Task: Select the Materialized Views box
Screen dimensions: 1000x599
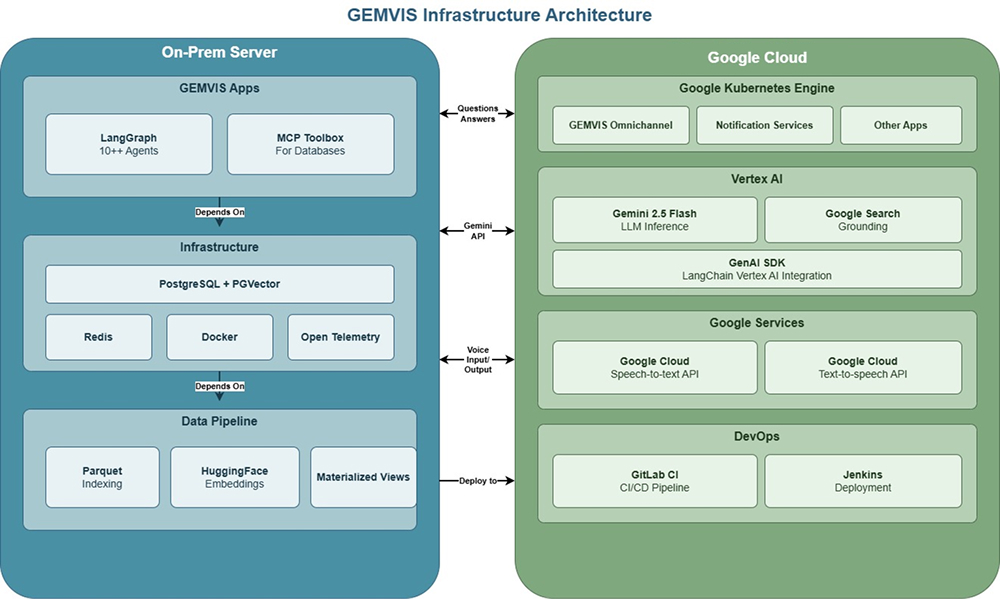Action: 364,477
